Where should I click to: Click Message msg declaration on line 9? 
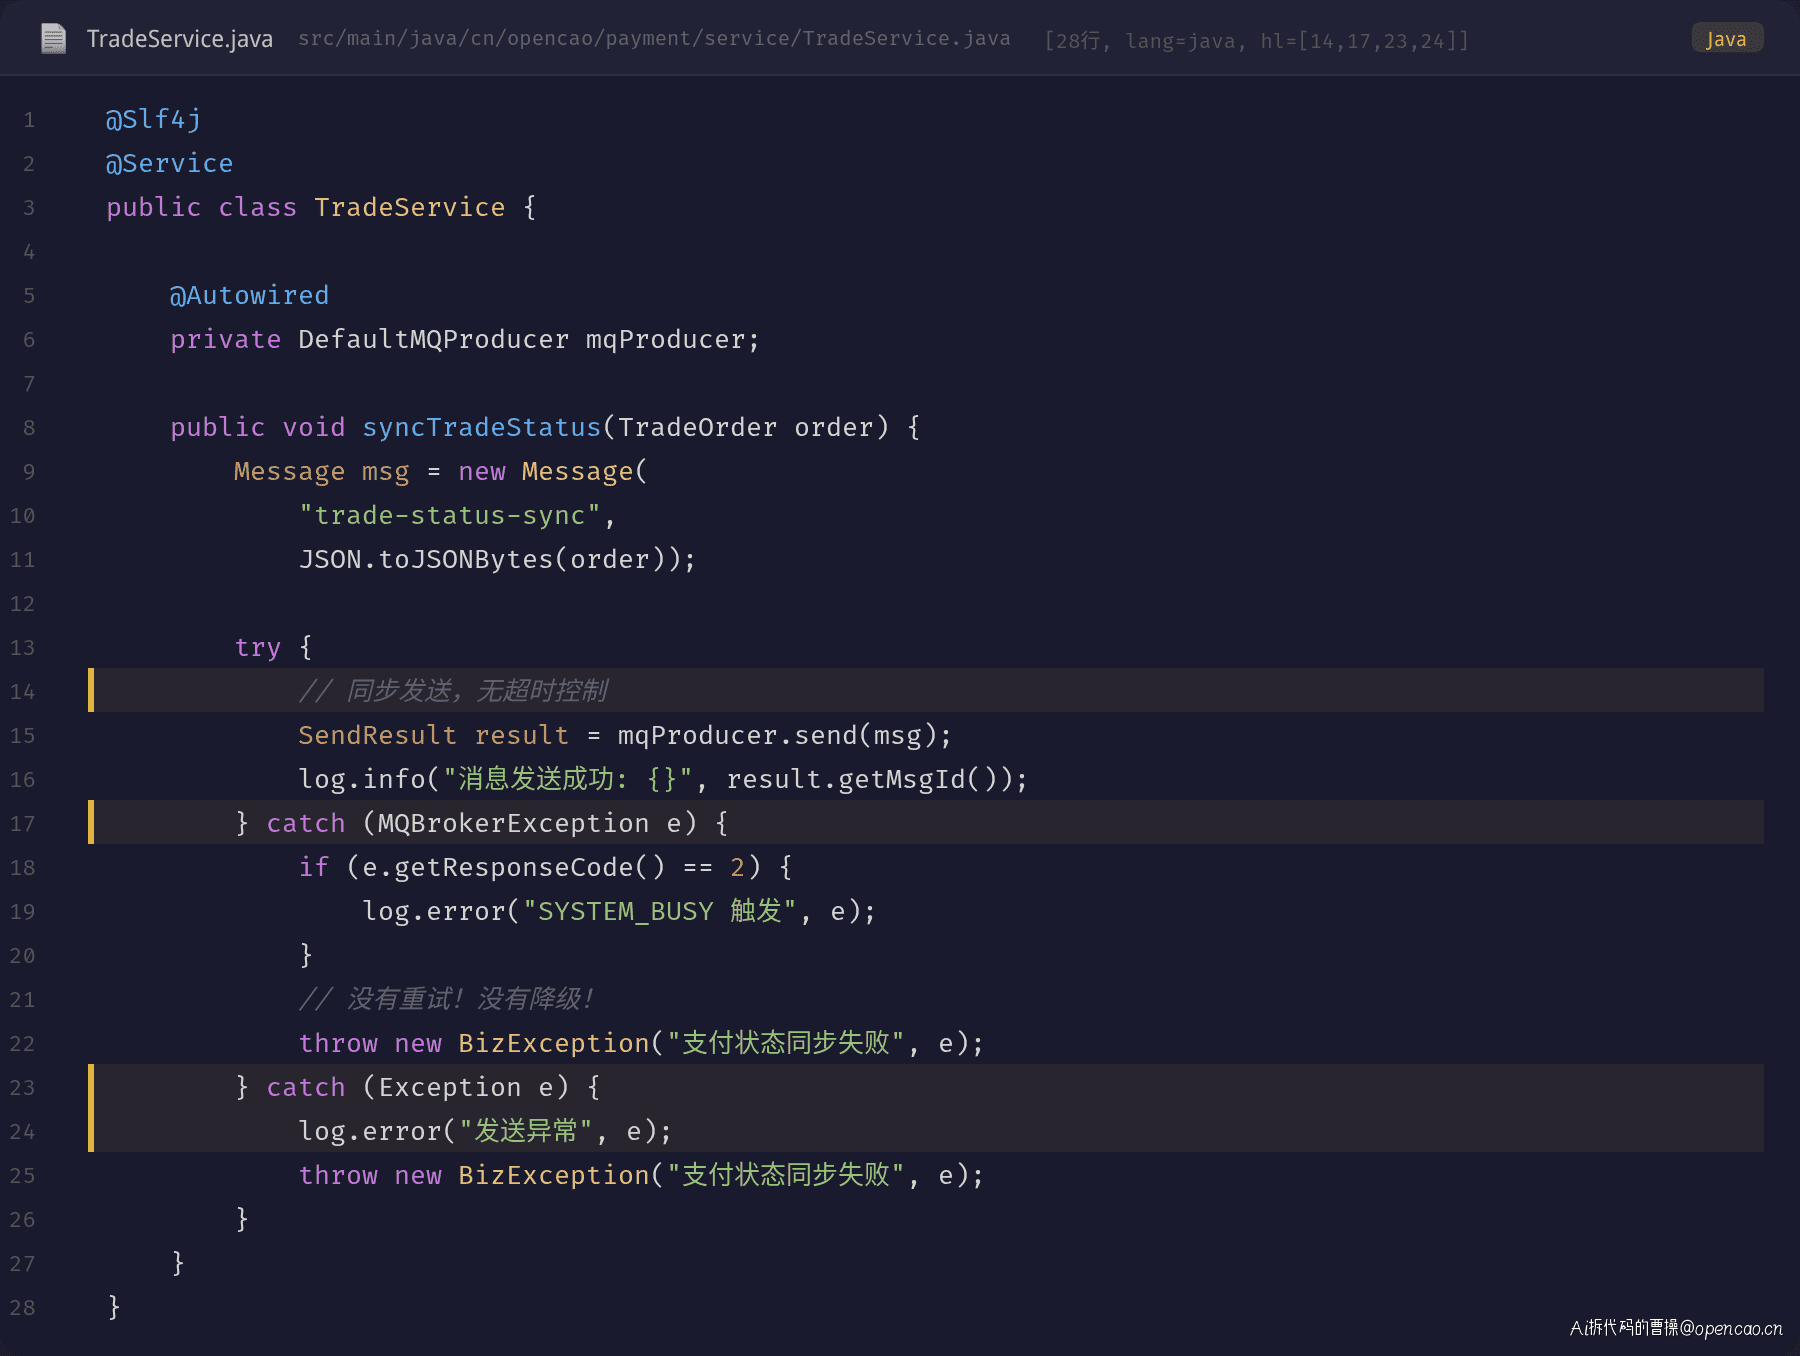pos(321,471)
